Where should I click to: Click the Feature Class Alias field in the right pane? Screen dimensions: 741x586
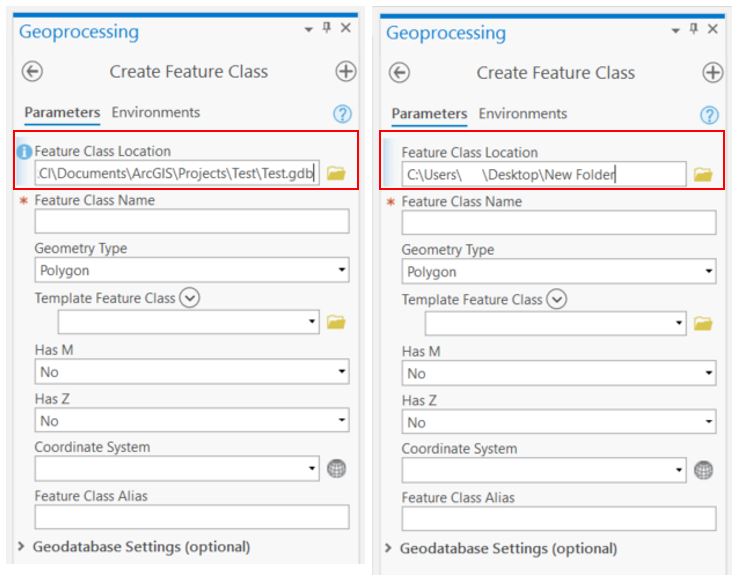[x=558, y=518]
